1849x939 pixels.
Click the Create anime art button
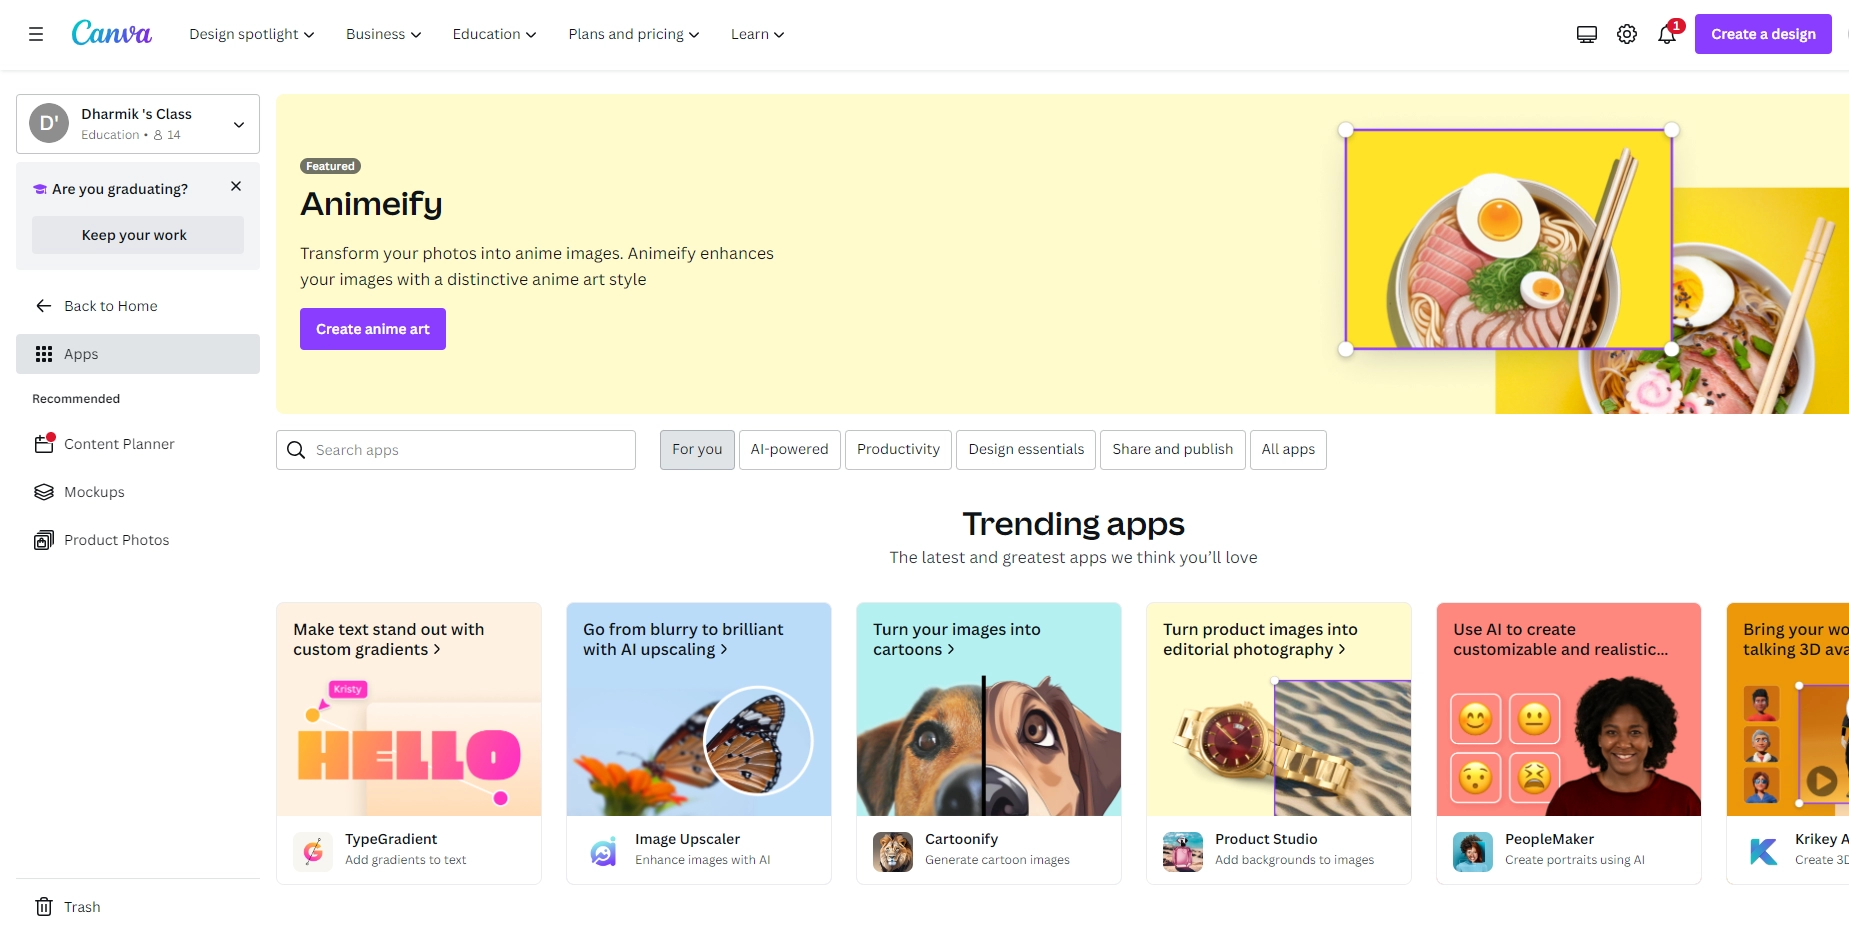coord(372,329)
